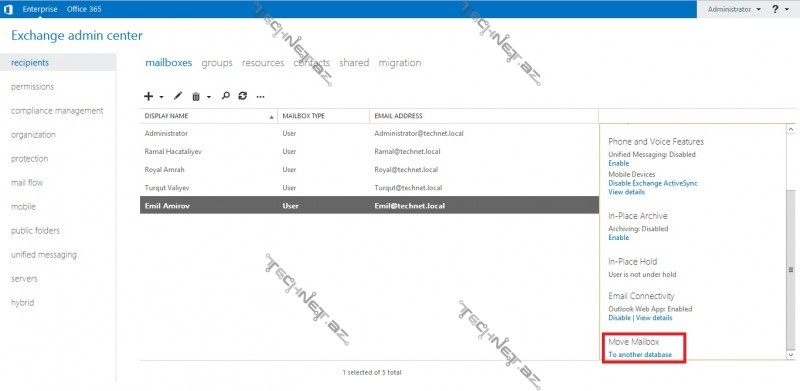Open the mail flow section

(x=27, y=183)
